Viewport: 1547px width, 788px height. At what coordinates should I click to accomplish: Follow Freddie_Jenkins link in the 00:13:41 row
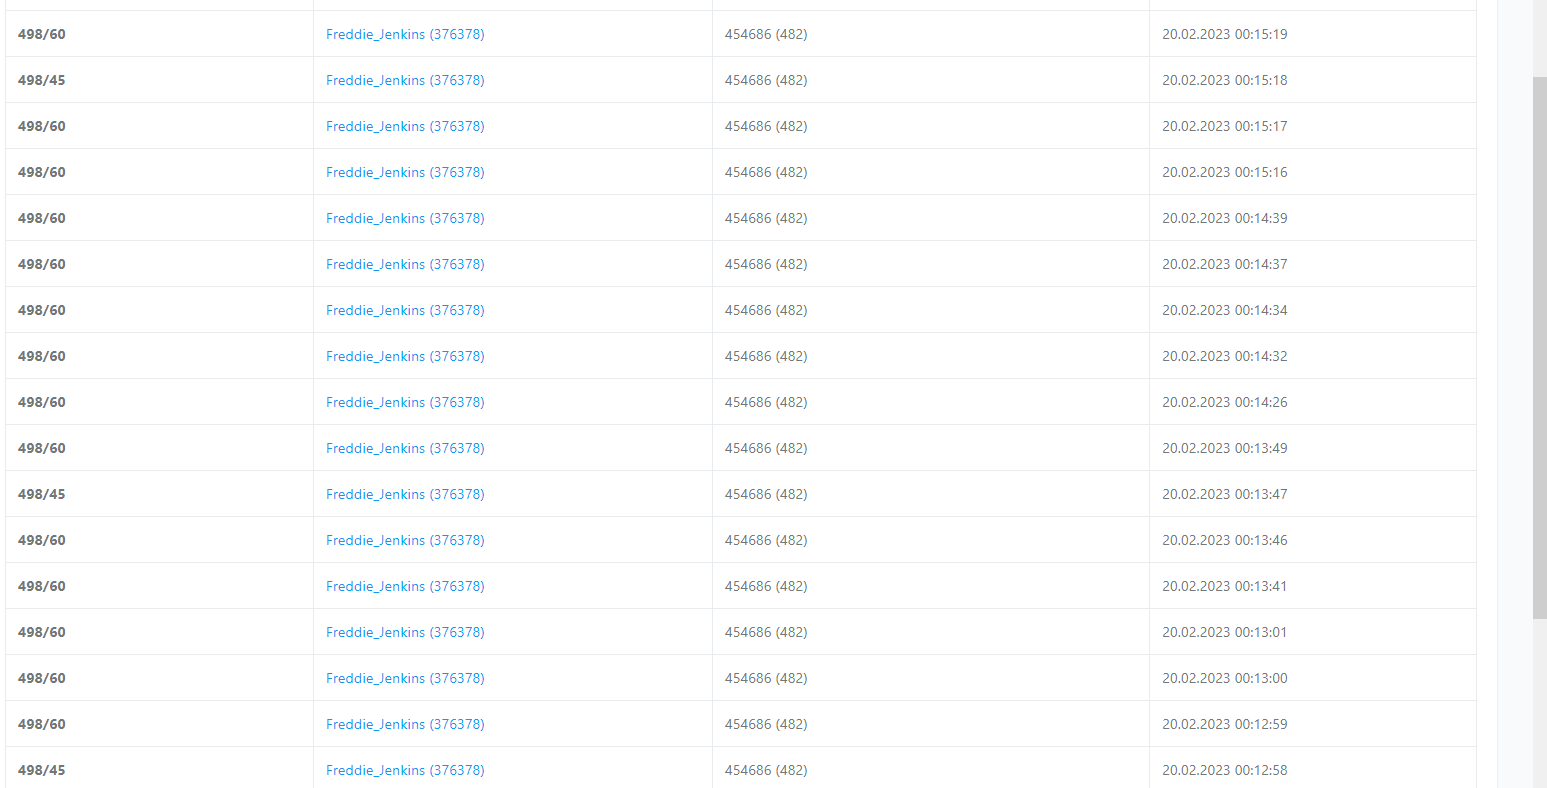(x=405, y=586)
